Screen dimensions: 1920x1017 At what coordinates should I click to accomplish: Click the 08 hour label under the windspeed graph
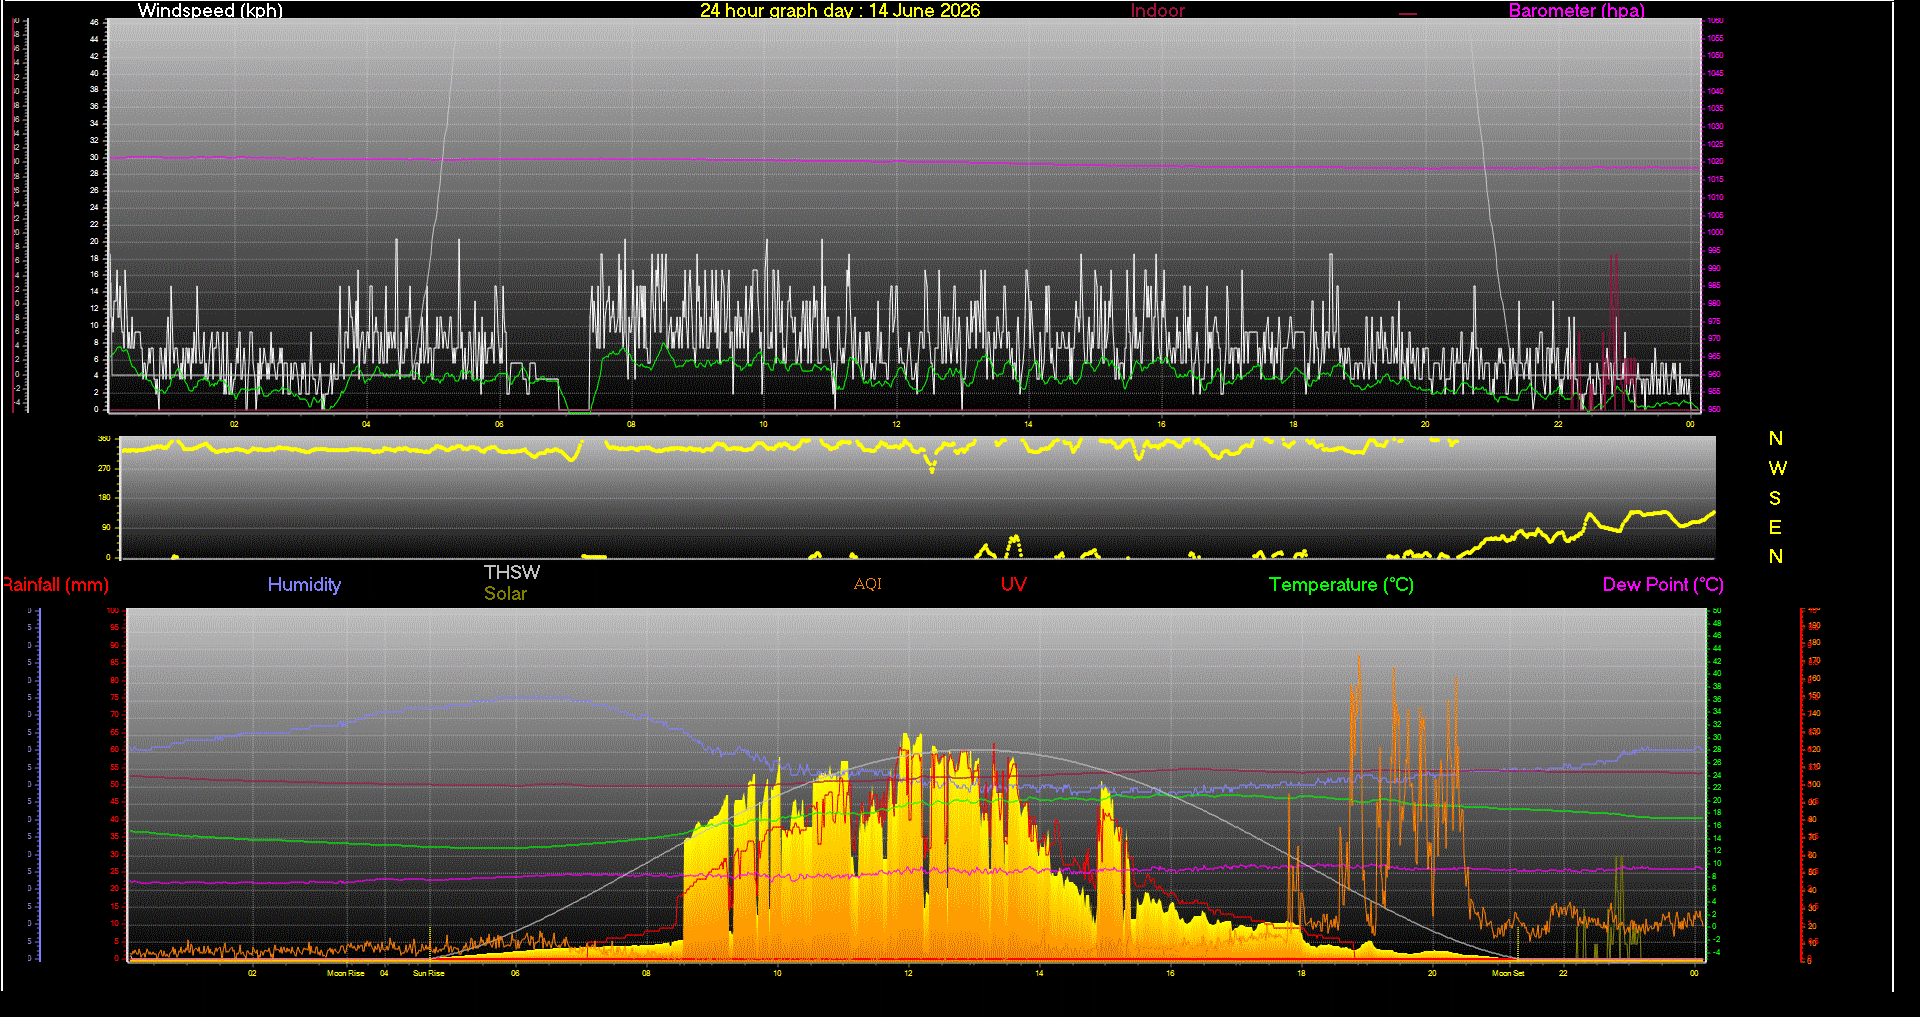(631, 424)
